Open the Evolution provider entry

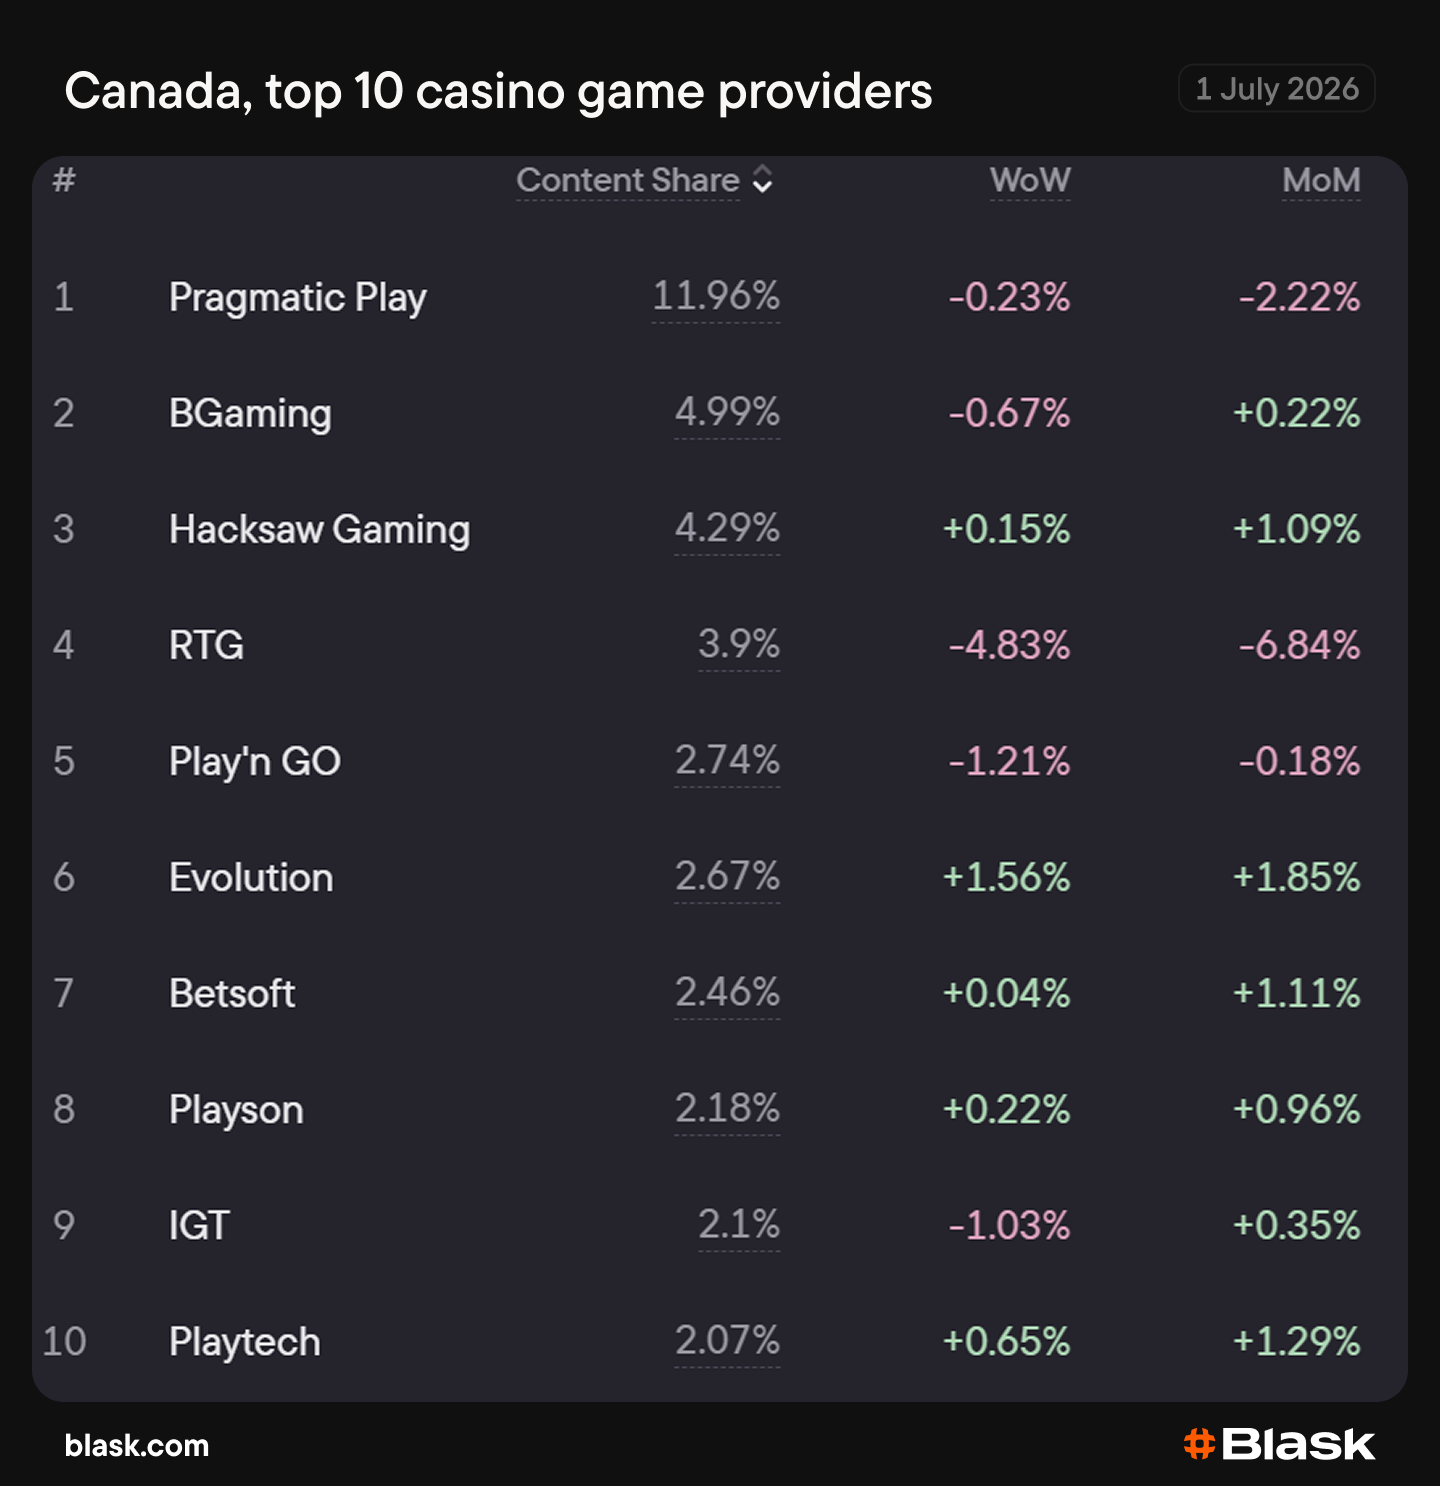(x=251, y=878)
